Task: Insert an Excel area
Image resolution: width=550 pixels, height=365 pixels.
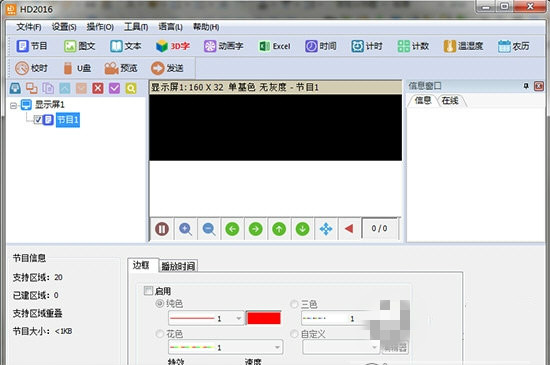Action: click(x=274, y=46)
